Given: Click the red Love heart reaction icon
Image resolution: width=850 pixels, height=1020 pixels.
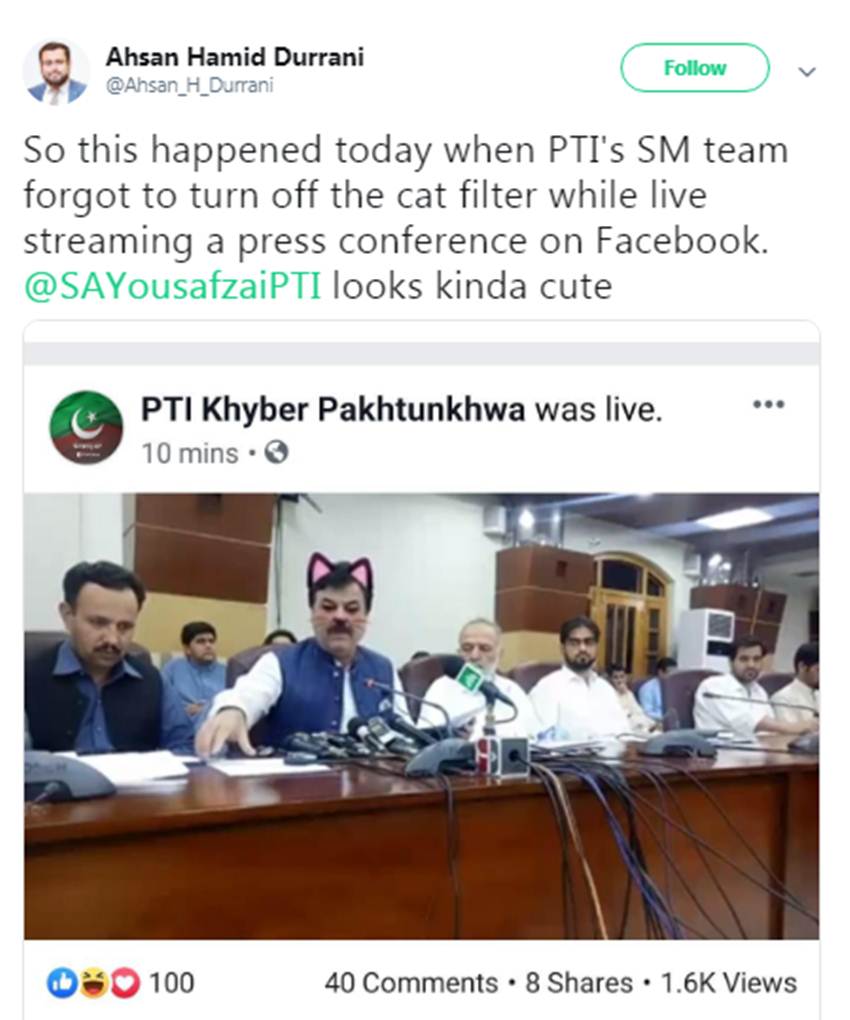Looking at the screenshot, I should pos(125,983).
